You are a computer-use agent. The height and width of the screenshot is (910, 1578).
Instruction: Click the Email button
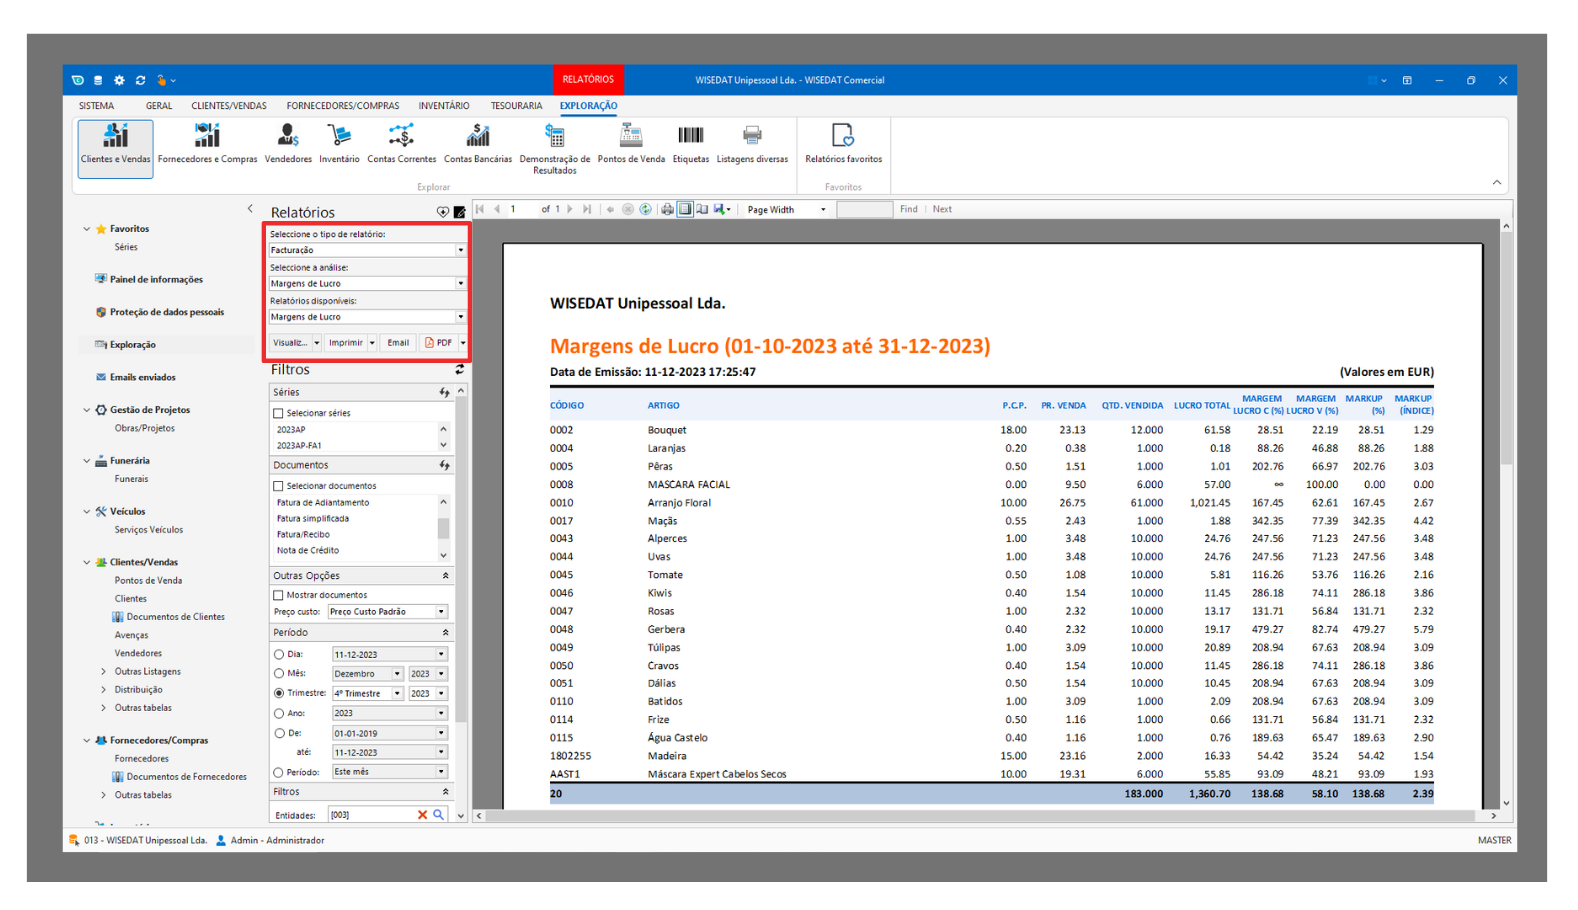[x=398, y=343]
